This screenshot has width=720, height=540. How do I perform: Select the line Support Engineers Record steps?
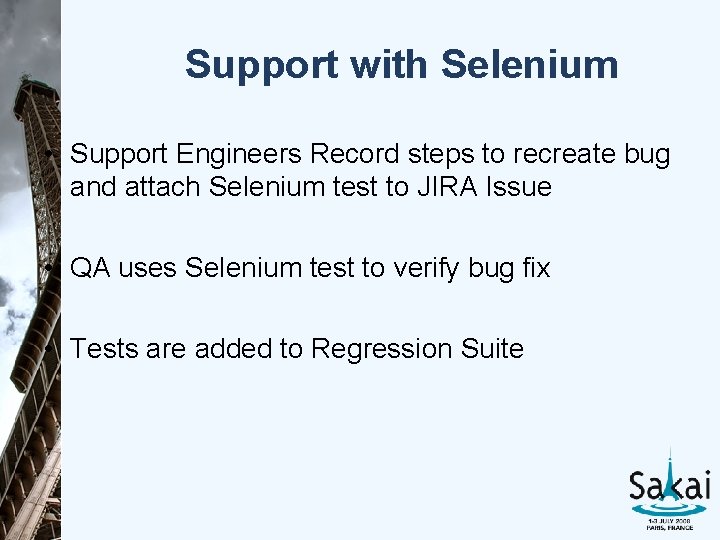pos(370,155)
